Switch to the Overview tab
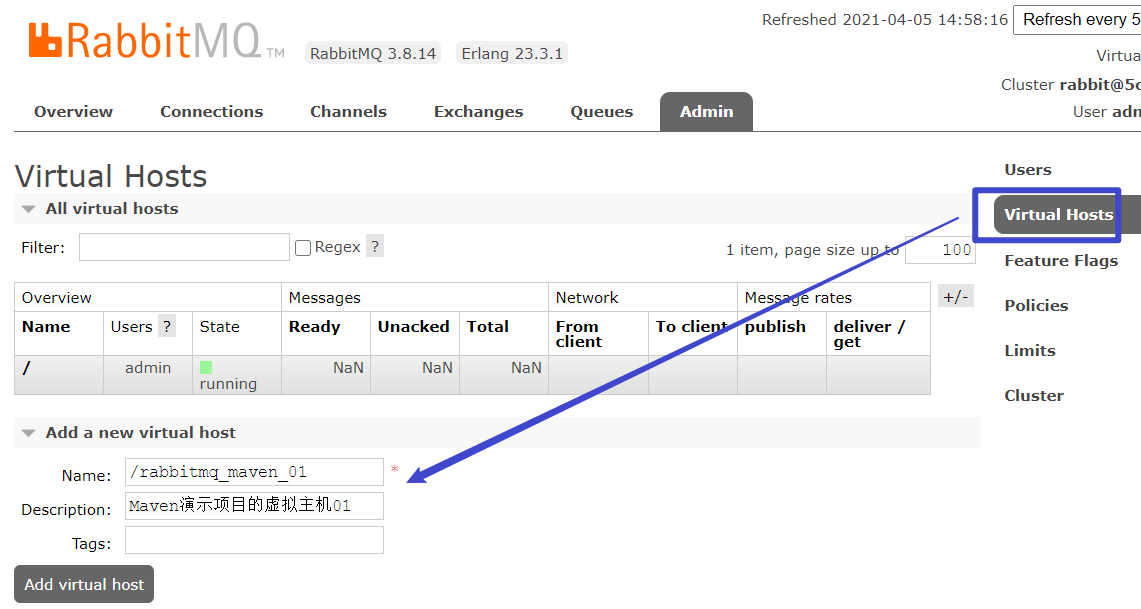The image size is (1141, 609). [x=73, y=112]
